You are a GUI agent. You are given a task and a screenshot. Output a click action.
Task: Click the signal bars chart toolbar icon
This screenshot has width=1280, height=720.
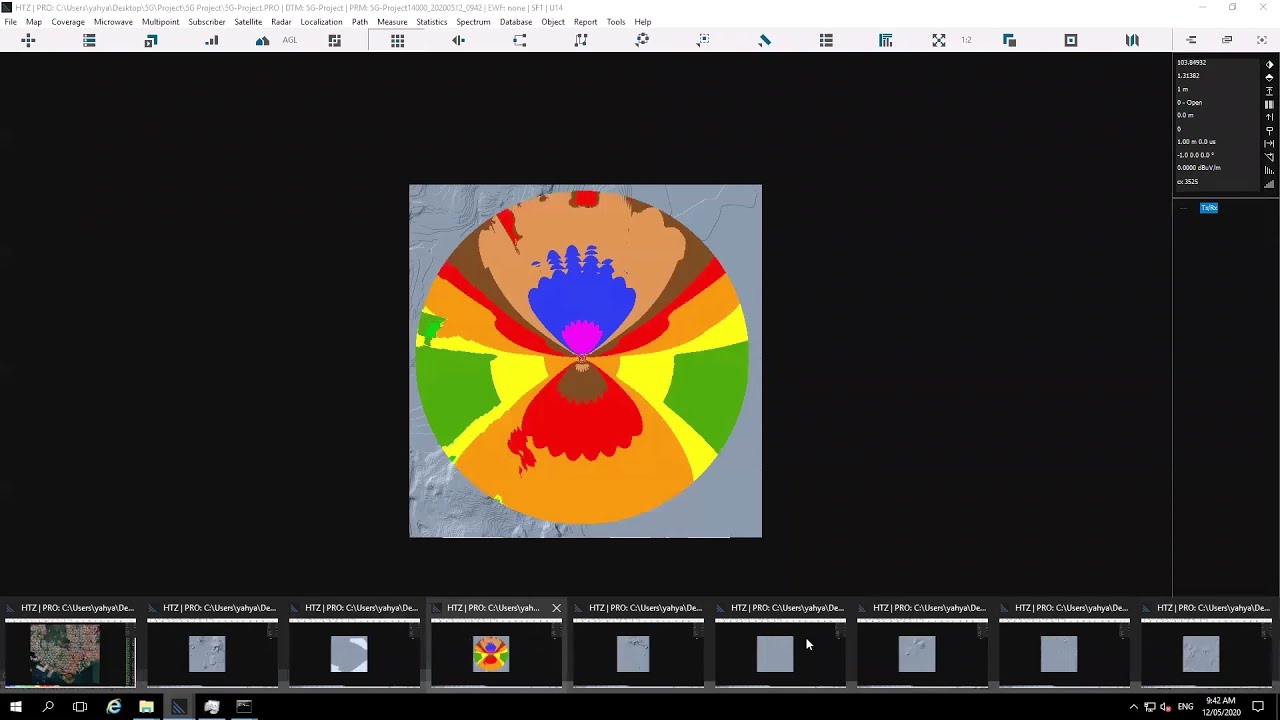pyautogui.click(x=212, y=40)
